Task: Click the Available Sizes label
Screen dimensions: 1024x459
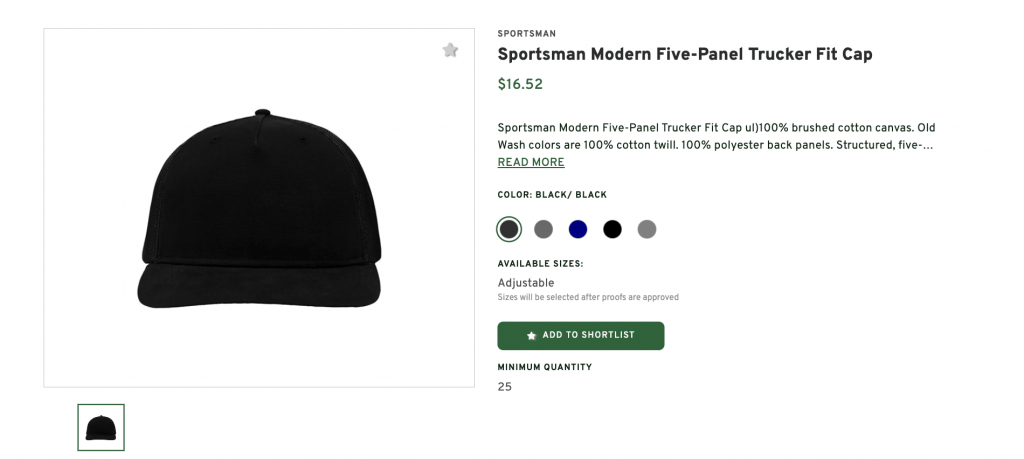Action: (x=540, y=264)
